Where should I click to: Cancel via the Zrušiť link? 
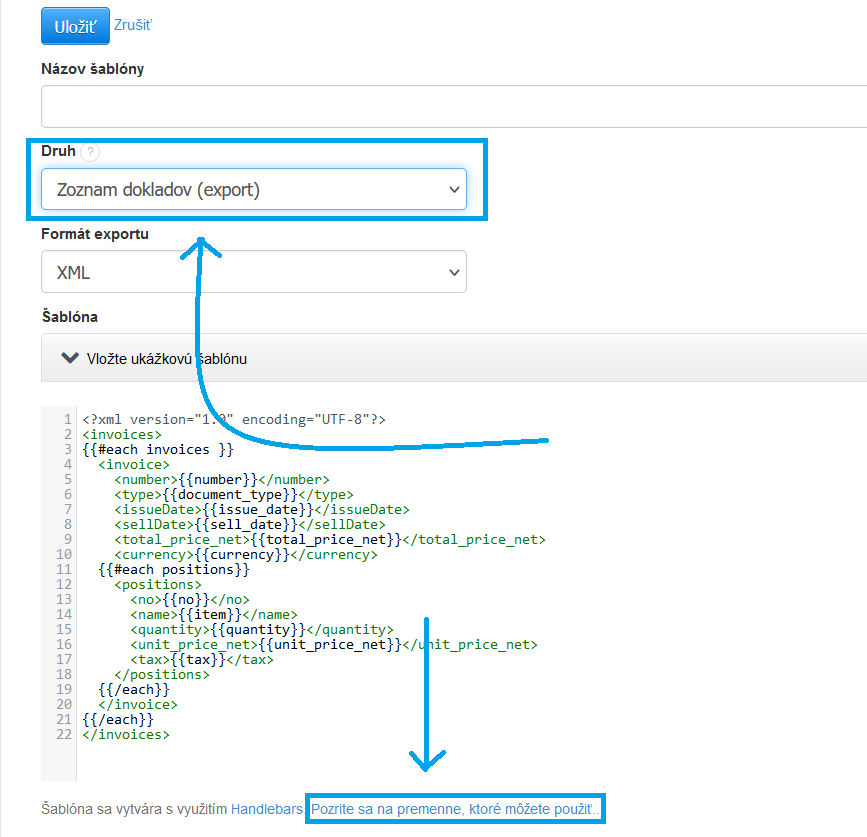[133, 24]
